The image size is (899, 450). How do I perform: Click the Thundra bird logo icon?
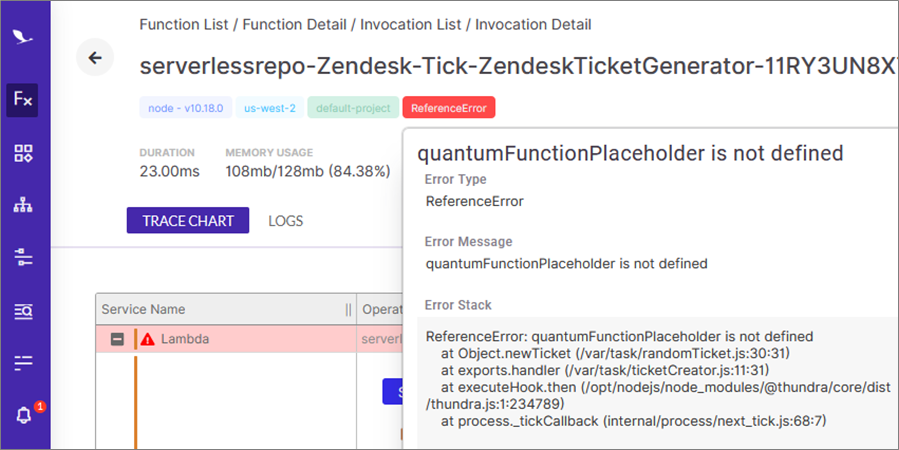click(x=22, y=37)
